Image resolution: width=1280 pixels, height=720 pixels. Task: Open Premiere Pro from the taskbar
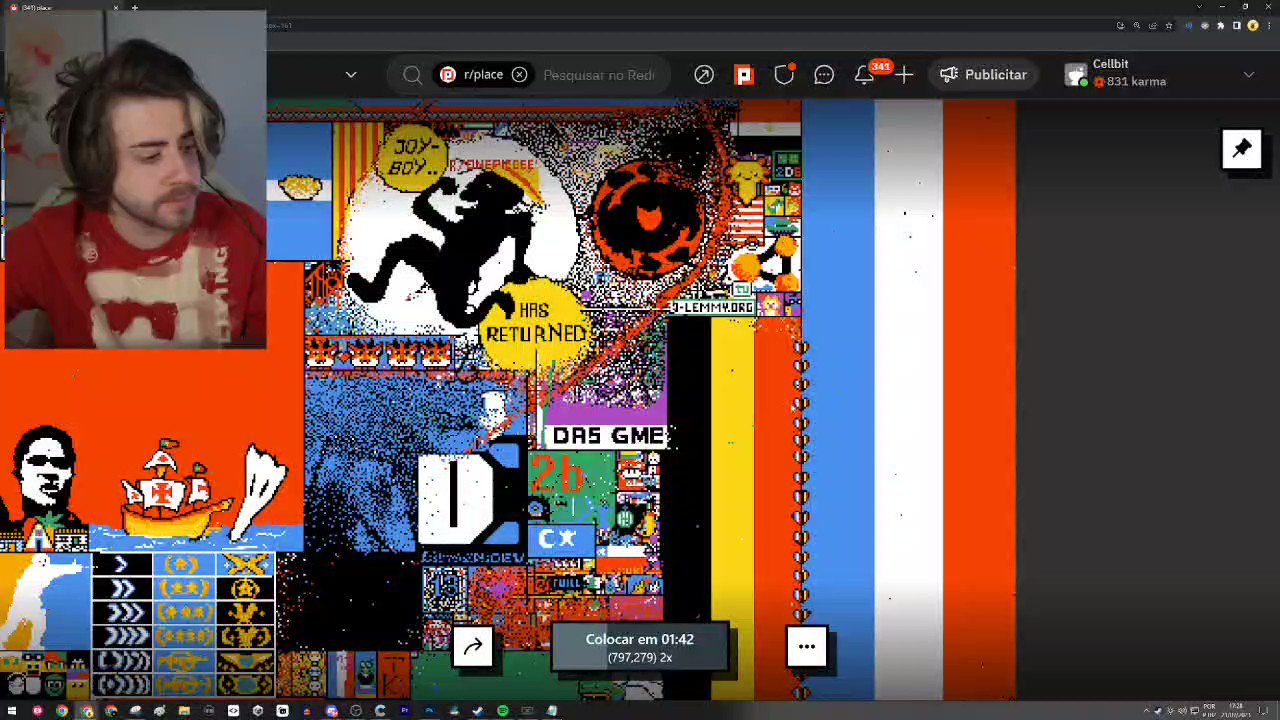pos(405,711)
